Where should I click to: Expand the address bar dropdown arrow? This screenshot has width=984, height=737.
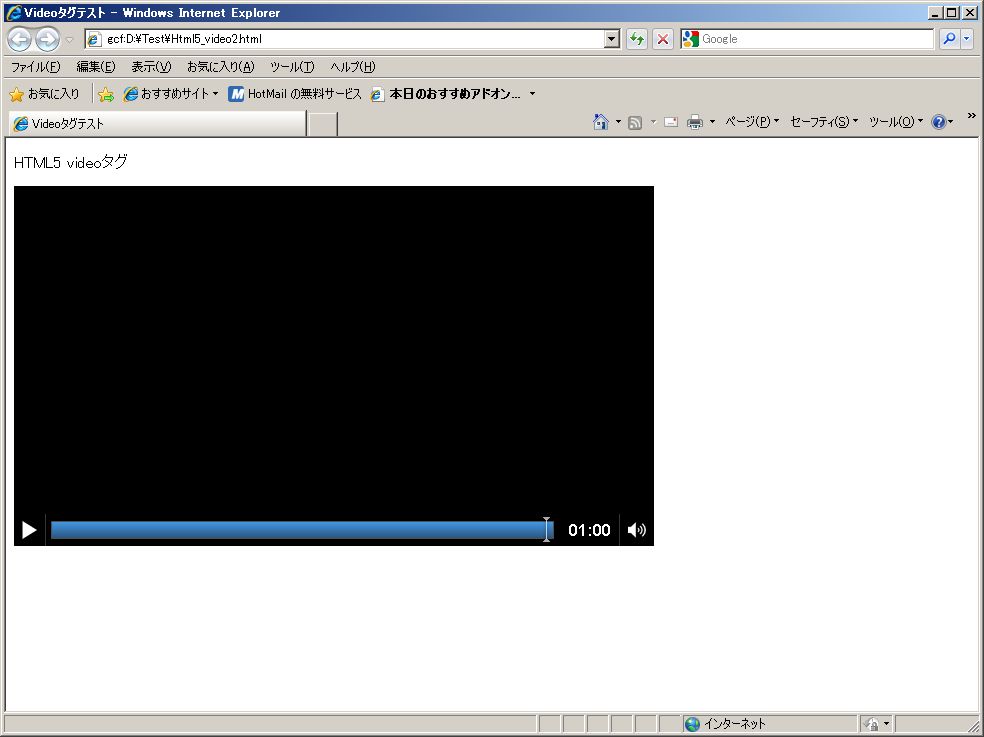point(612,39)
